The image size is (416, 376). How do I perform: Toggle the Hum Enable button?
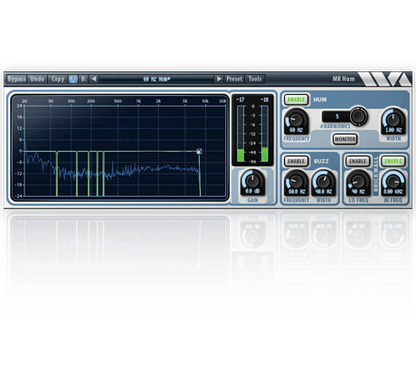tap(296, 99)
